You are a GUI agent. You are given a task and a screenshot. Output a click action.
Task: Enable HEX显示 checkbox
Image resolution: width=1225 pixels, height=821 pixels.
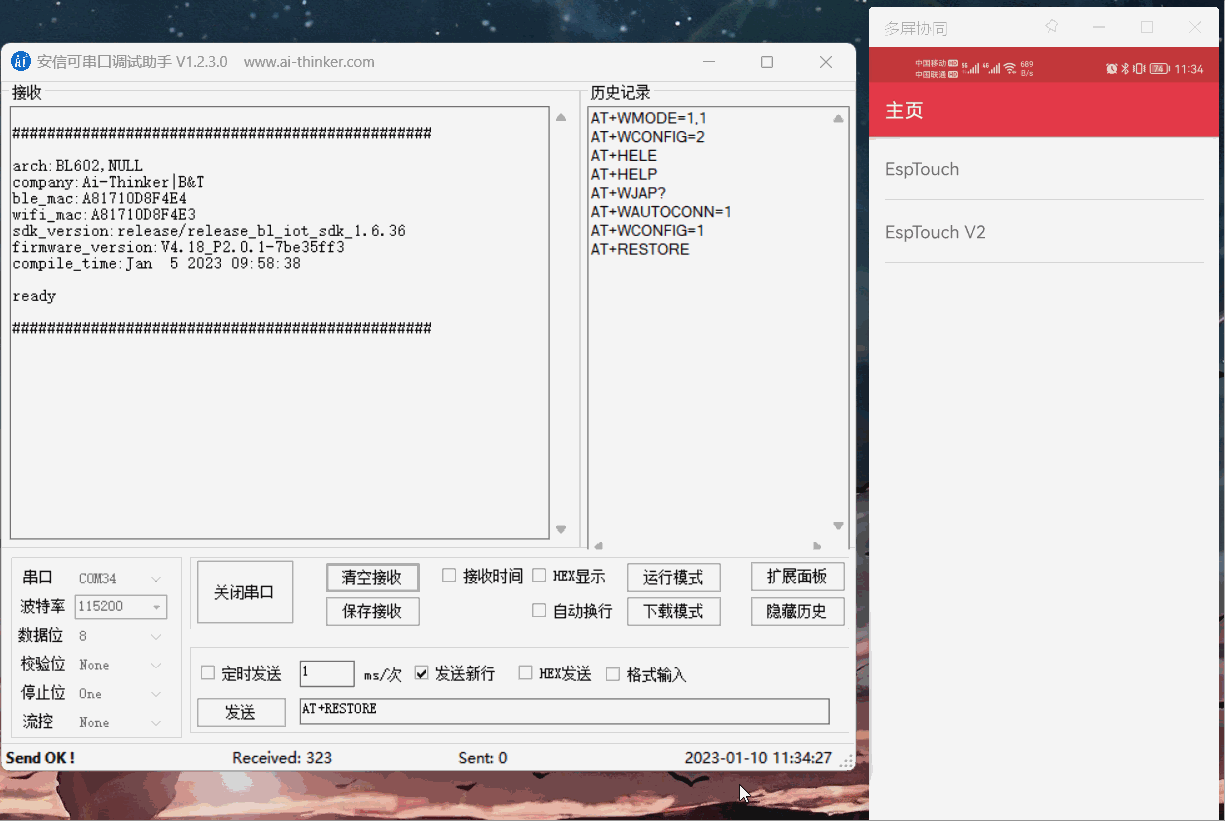539,576
